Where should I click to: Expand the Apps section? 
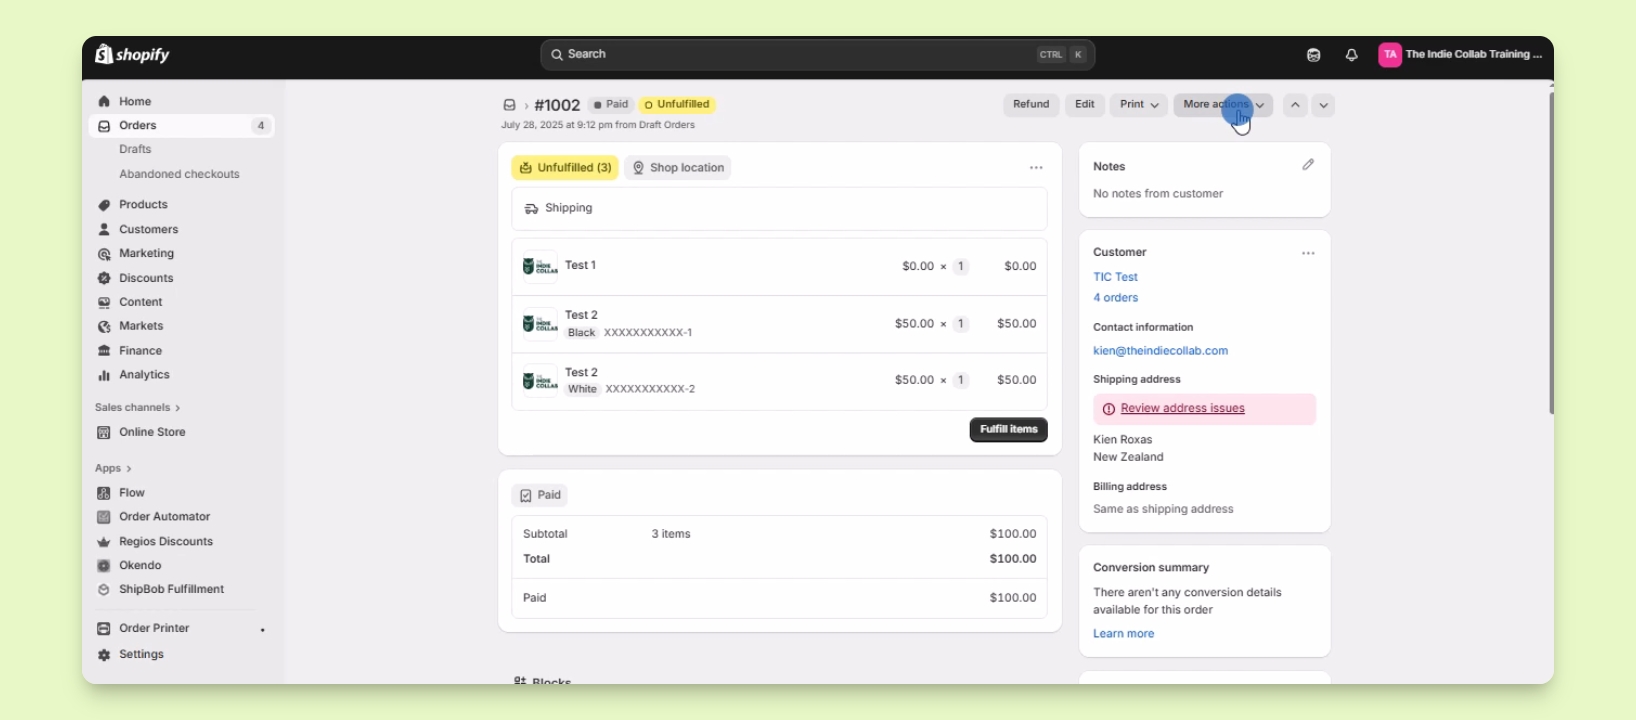coord(113,469)
